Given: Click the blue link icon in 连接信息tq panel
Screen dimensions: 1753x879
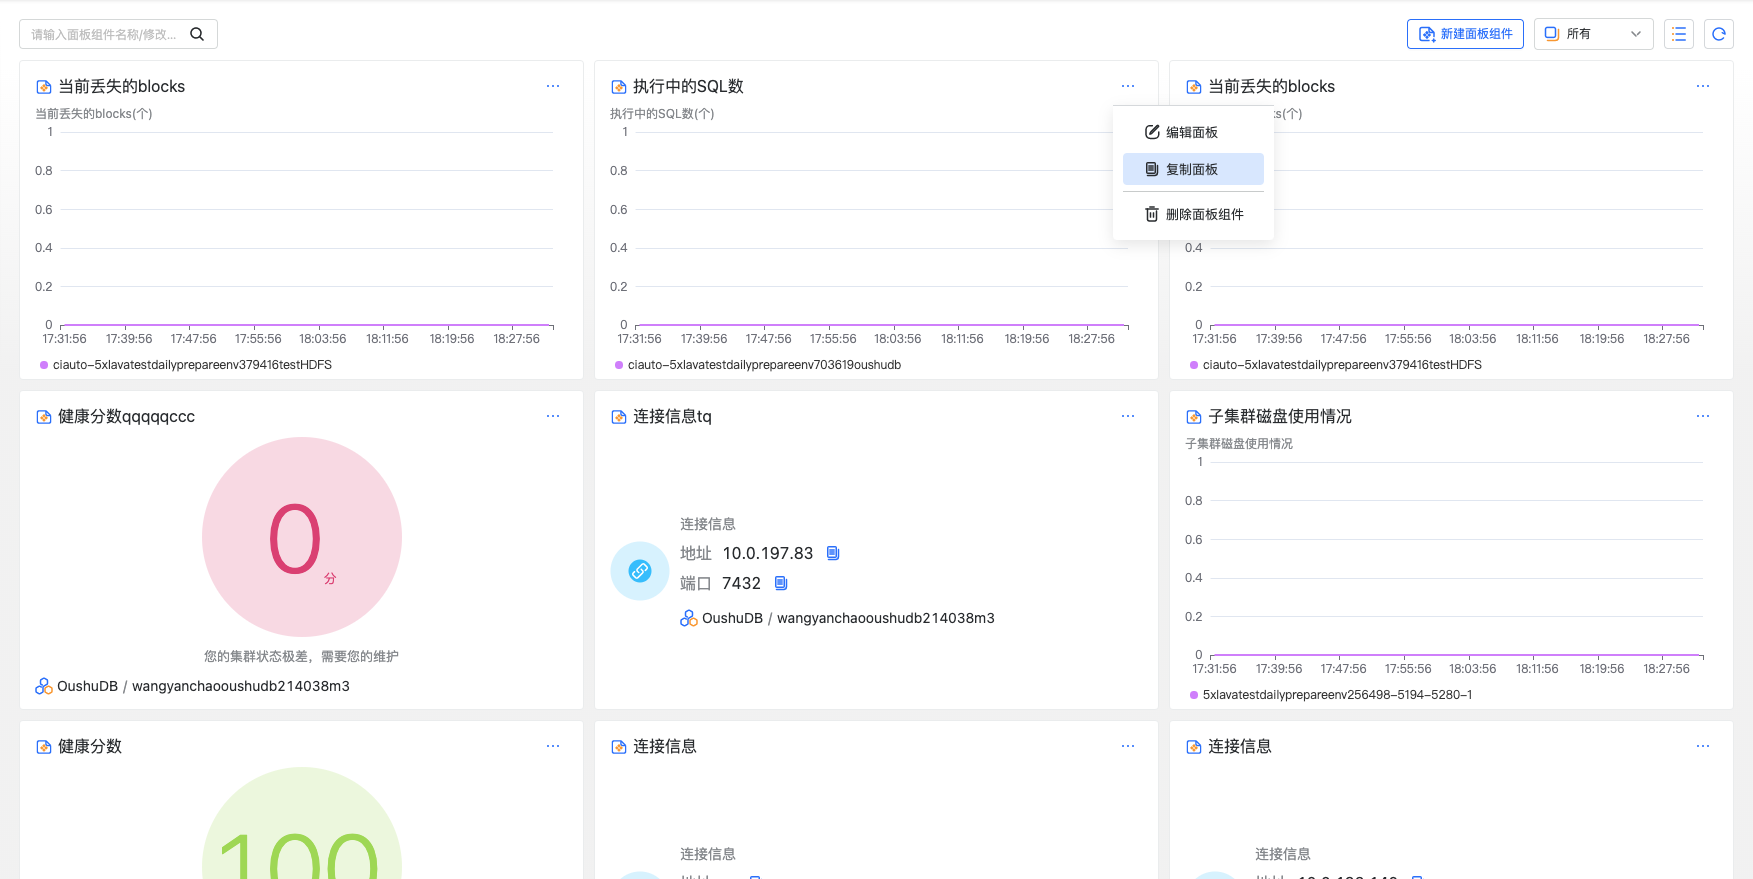Looking at the screenshot, I should tap(640, 571).
